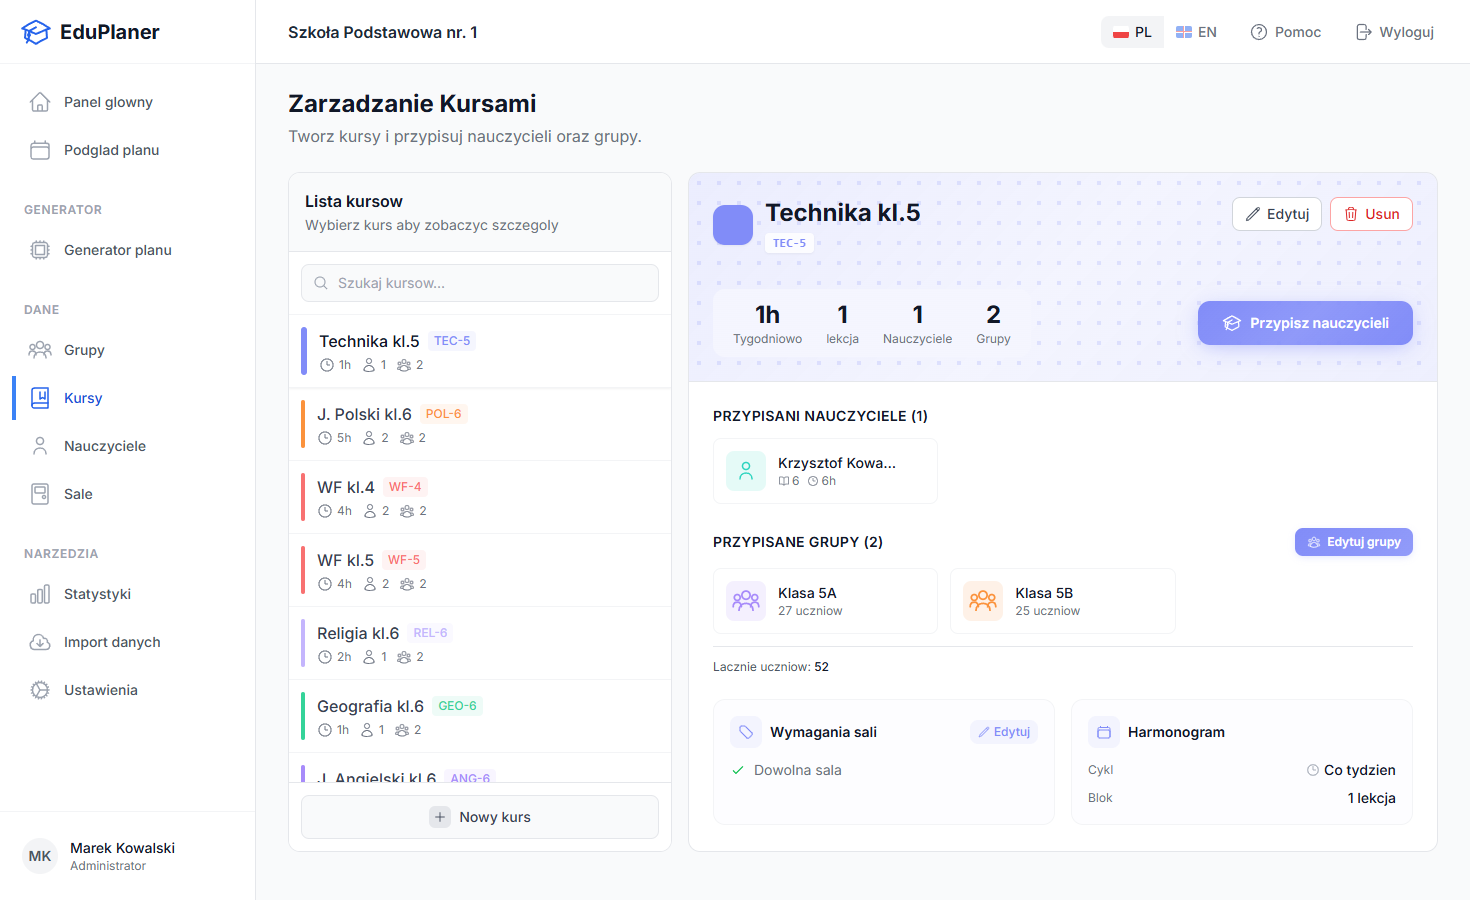Click the Technika kl.5 purple color swatch
This screenshot has width=1470, height=900.
coord(733,225)
